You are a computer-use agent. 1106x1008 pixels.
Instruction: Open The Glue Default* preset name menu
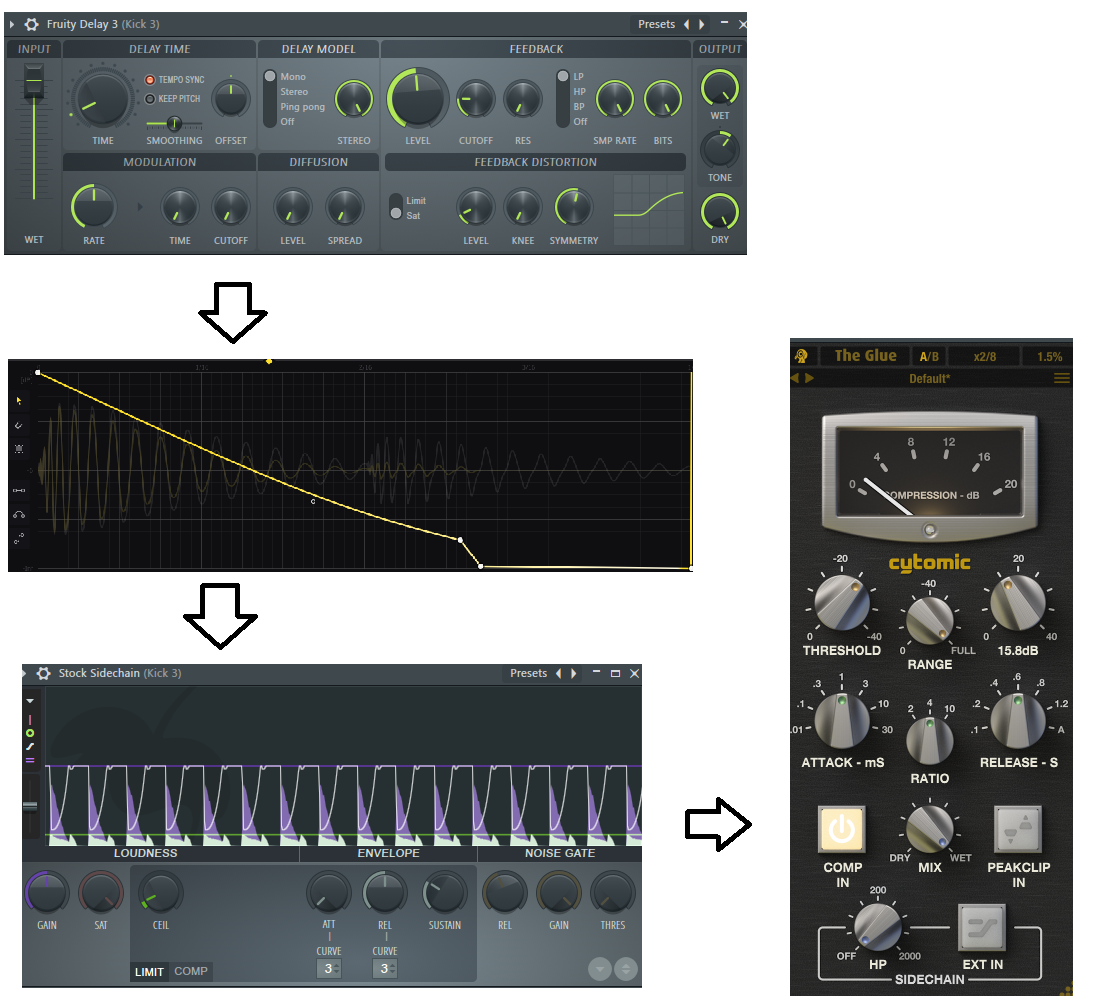pos(929,379)
